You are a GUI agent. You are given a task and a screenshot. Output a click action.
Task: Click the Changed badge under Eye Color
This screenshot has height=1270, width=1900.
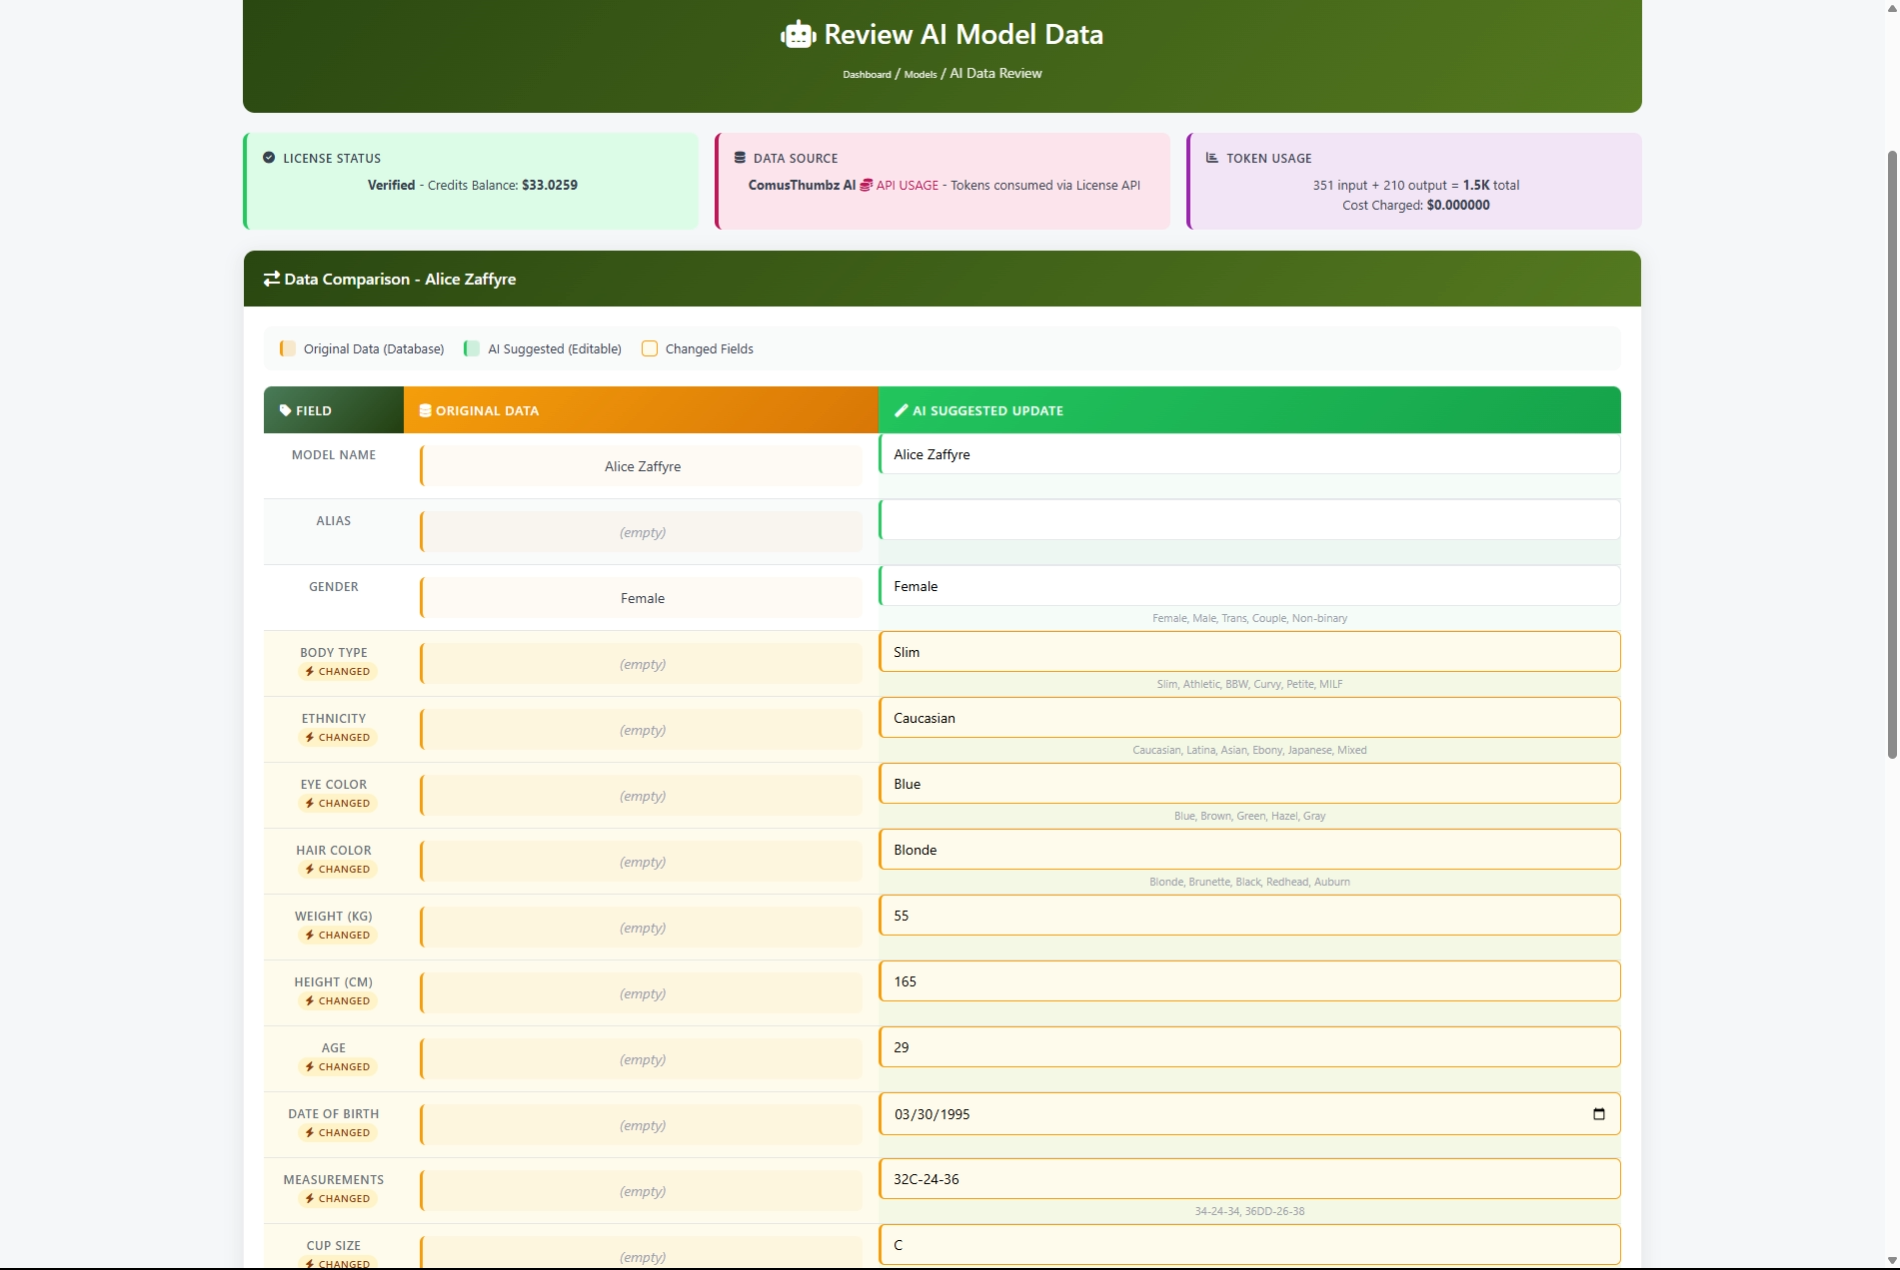(x=337, y=803)
